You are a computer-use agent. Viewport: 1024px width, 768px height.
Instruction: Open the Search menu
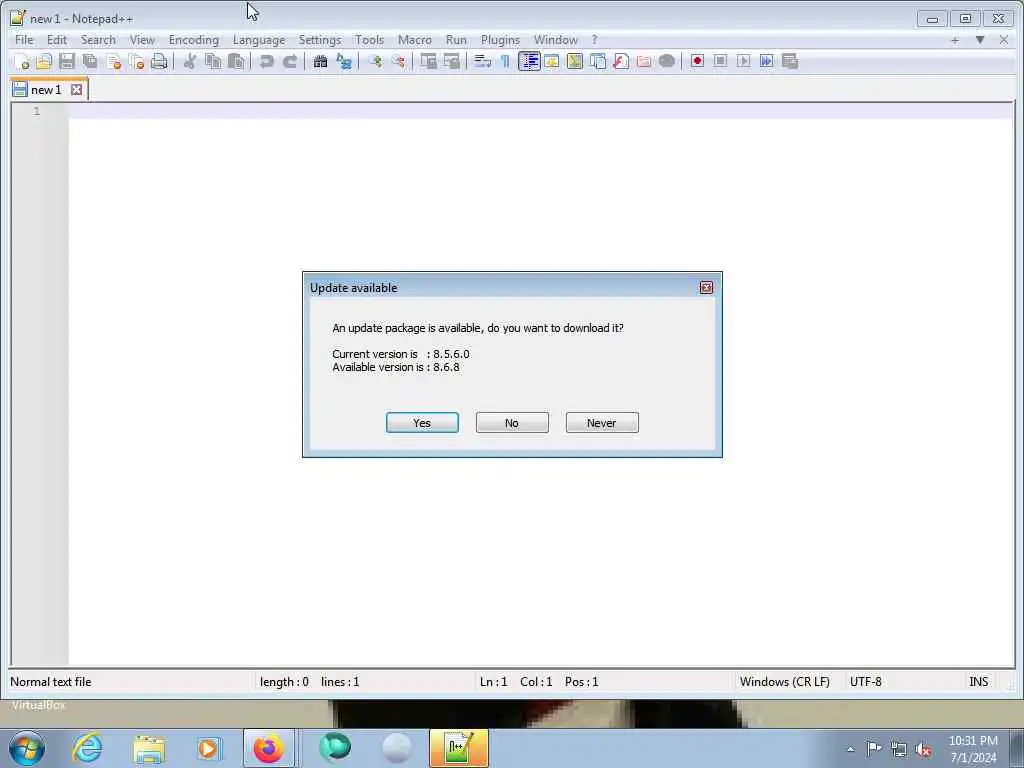point(98,40)
